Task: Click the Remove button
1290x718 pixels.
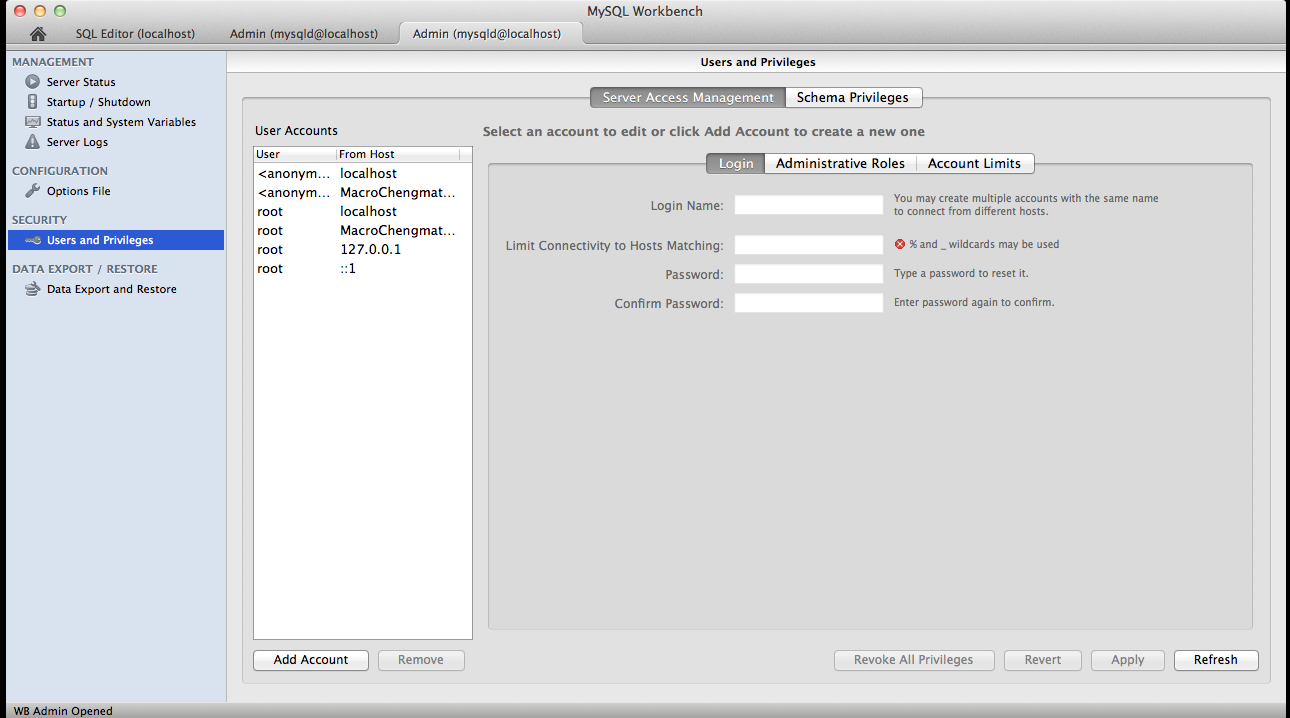Action: point(421,660)
